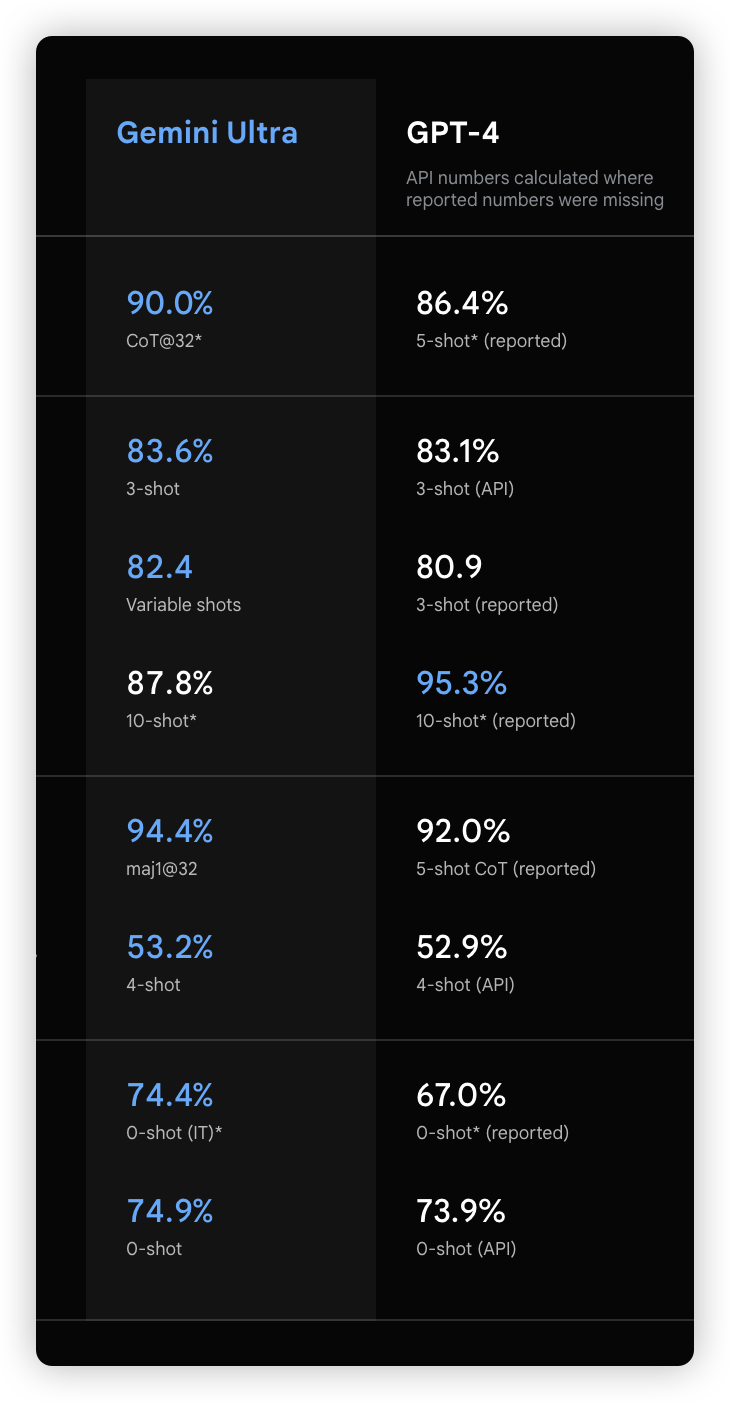The height and width of the screenshot is (1402, 730).
Task: Click the 4-shot (API) label
Action: click(465, 985)
